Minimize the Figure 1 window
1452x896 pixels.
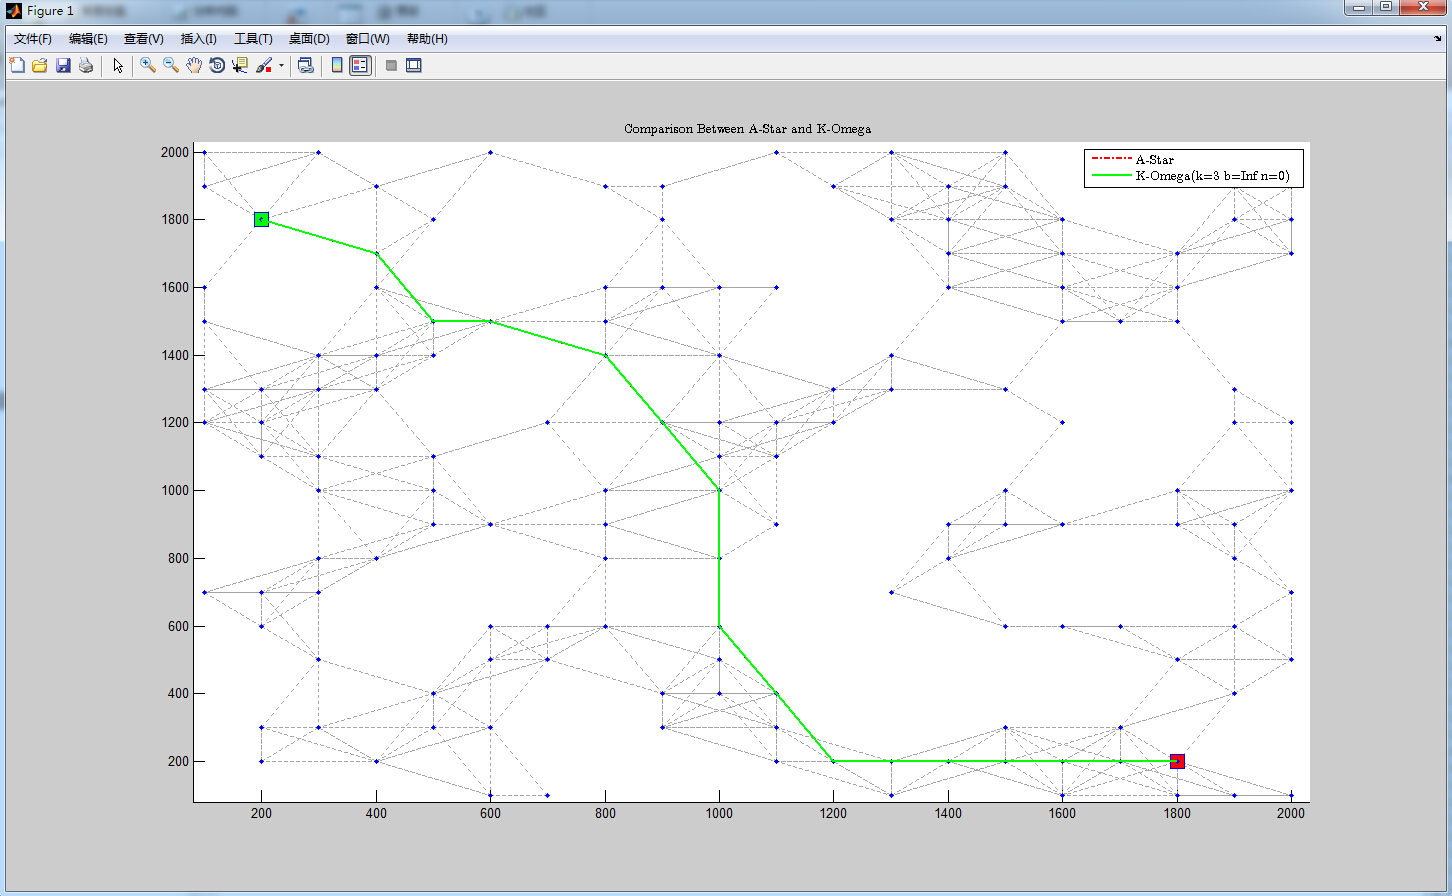(x=1358, y=7)
